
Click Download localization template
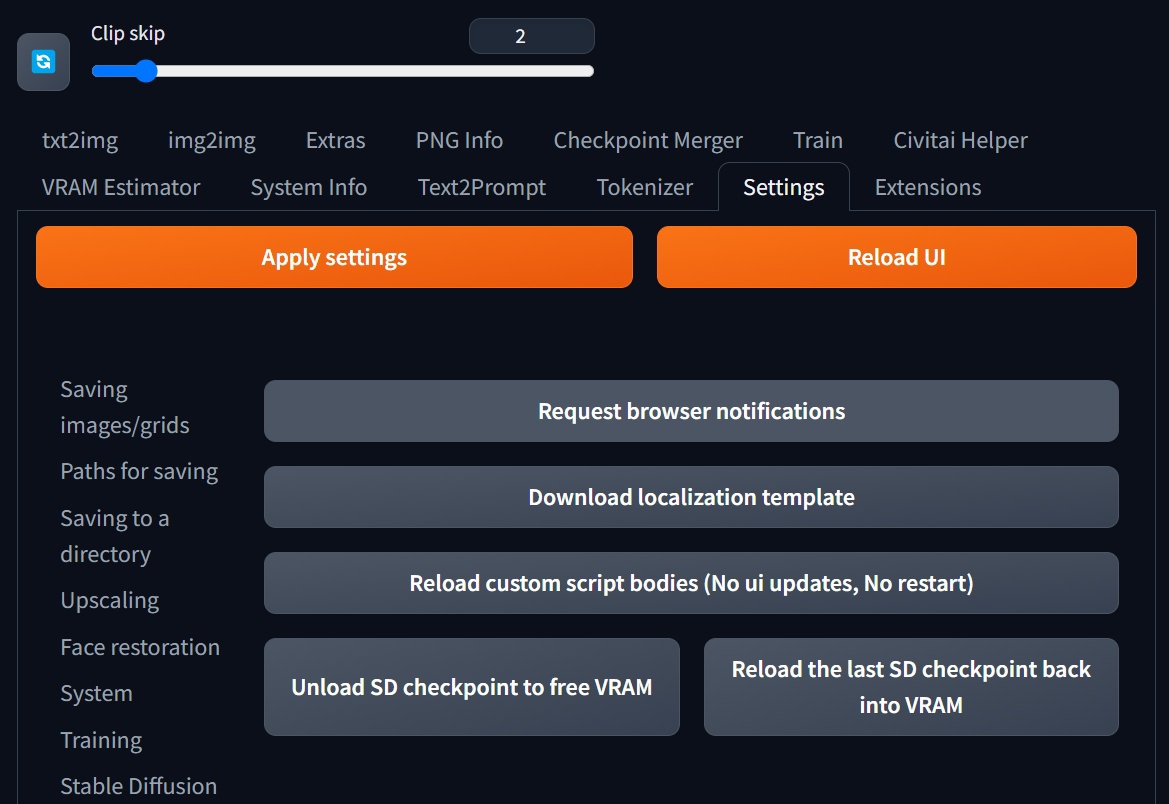pos(691,497)
